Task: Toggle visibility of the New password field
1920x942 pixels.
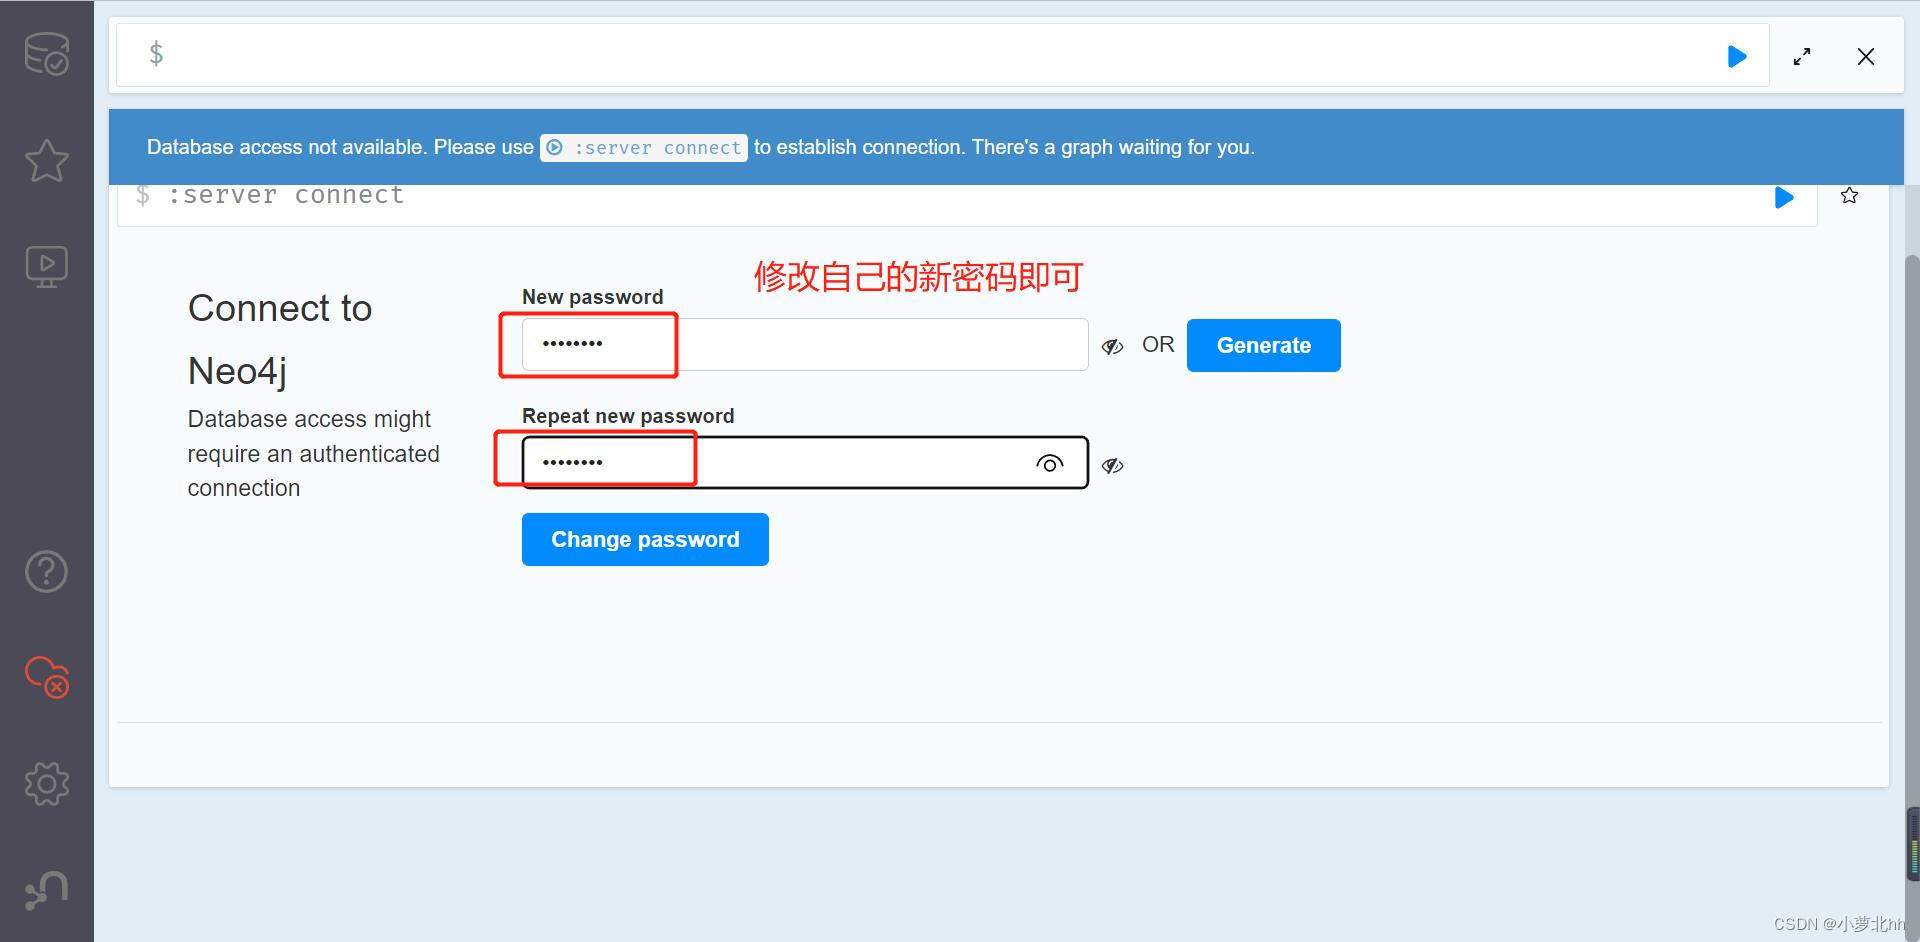Action: (x=1113, y=346)
